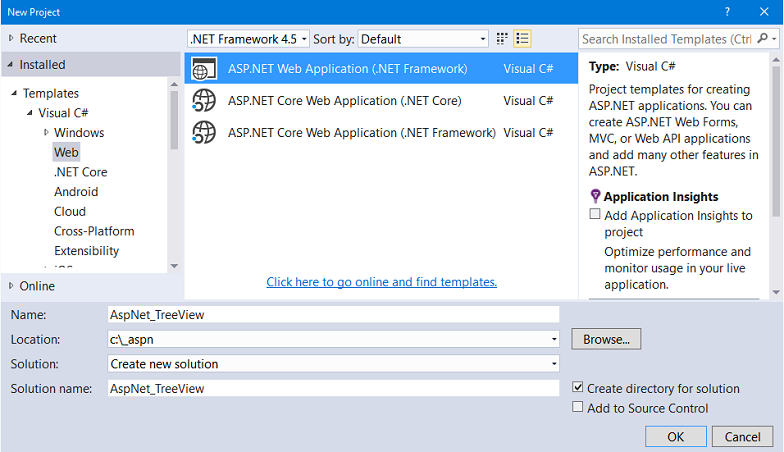The image size is (784, 452).
Task: Open the Location path dropdown
Action: [554, 339]
